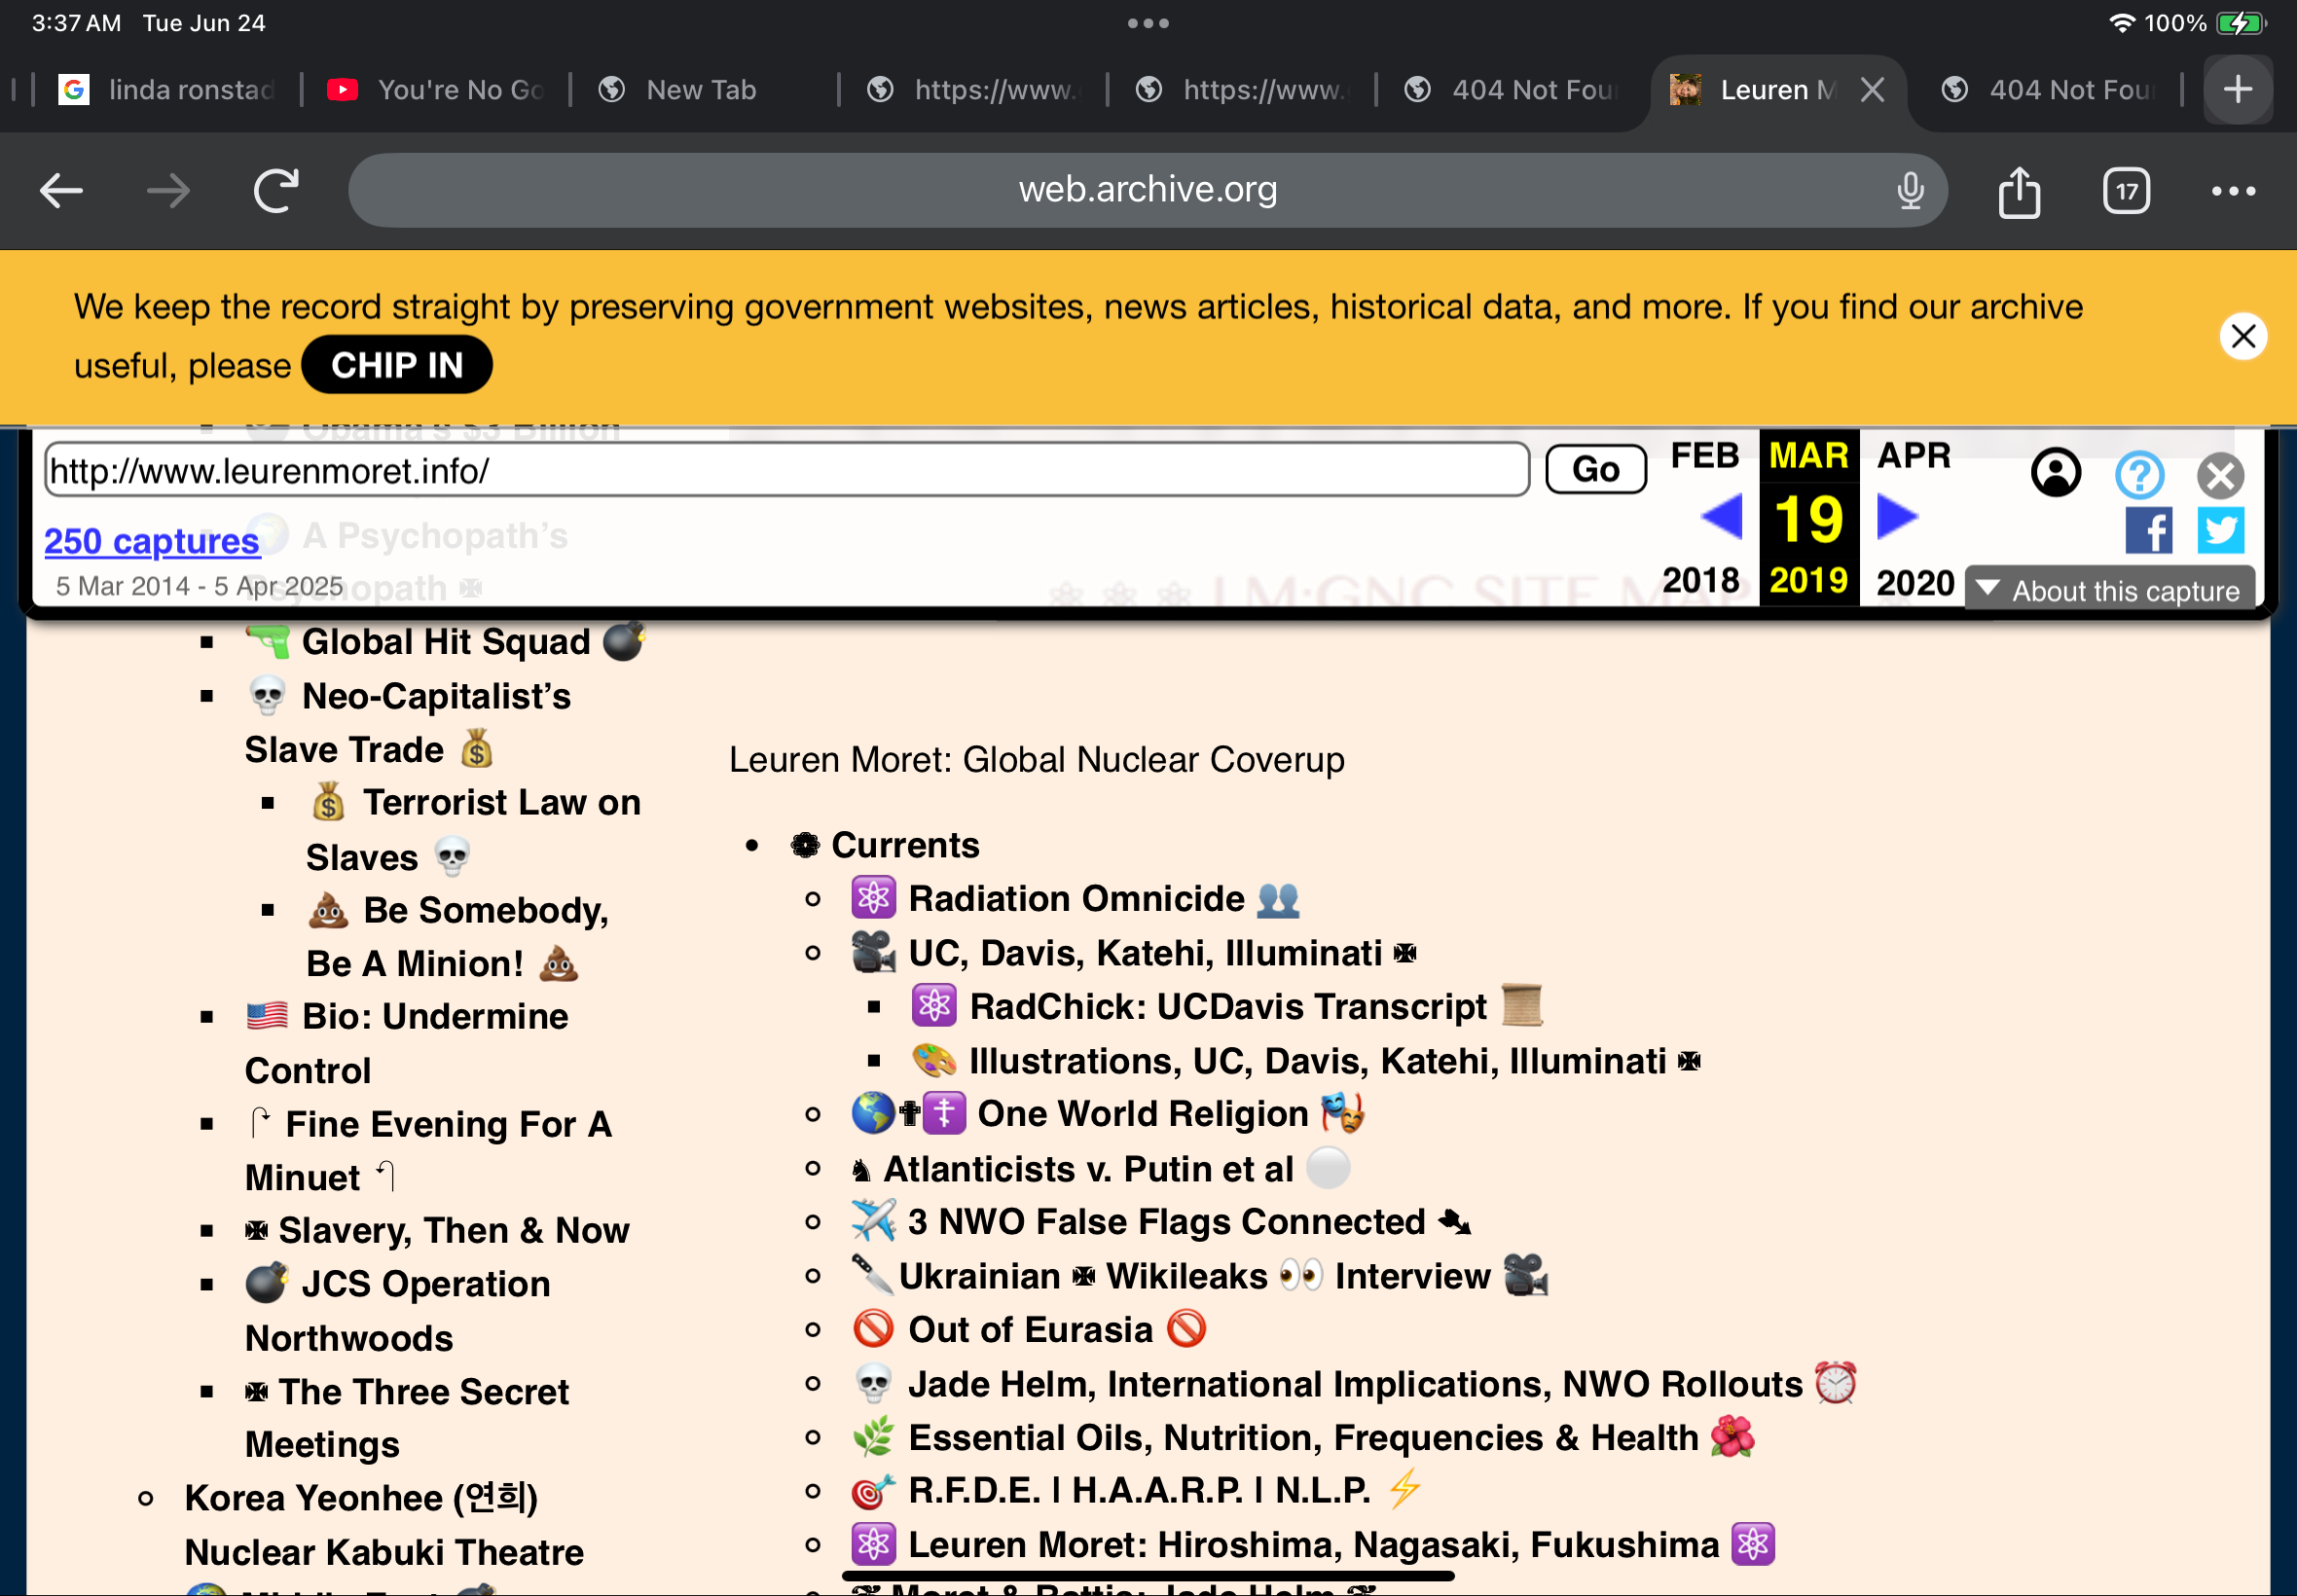Viewport: 2297px width, 1596px height.
Task: Open the share sheet icon
Action: point(2019,191)
